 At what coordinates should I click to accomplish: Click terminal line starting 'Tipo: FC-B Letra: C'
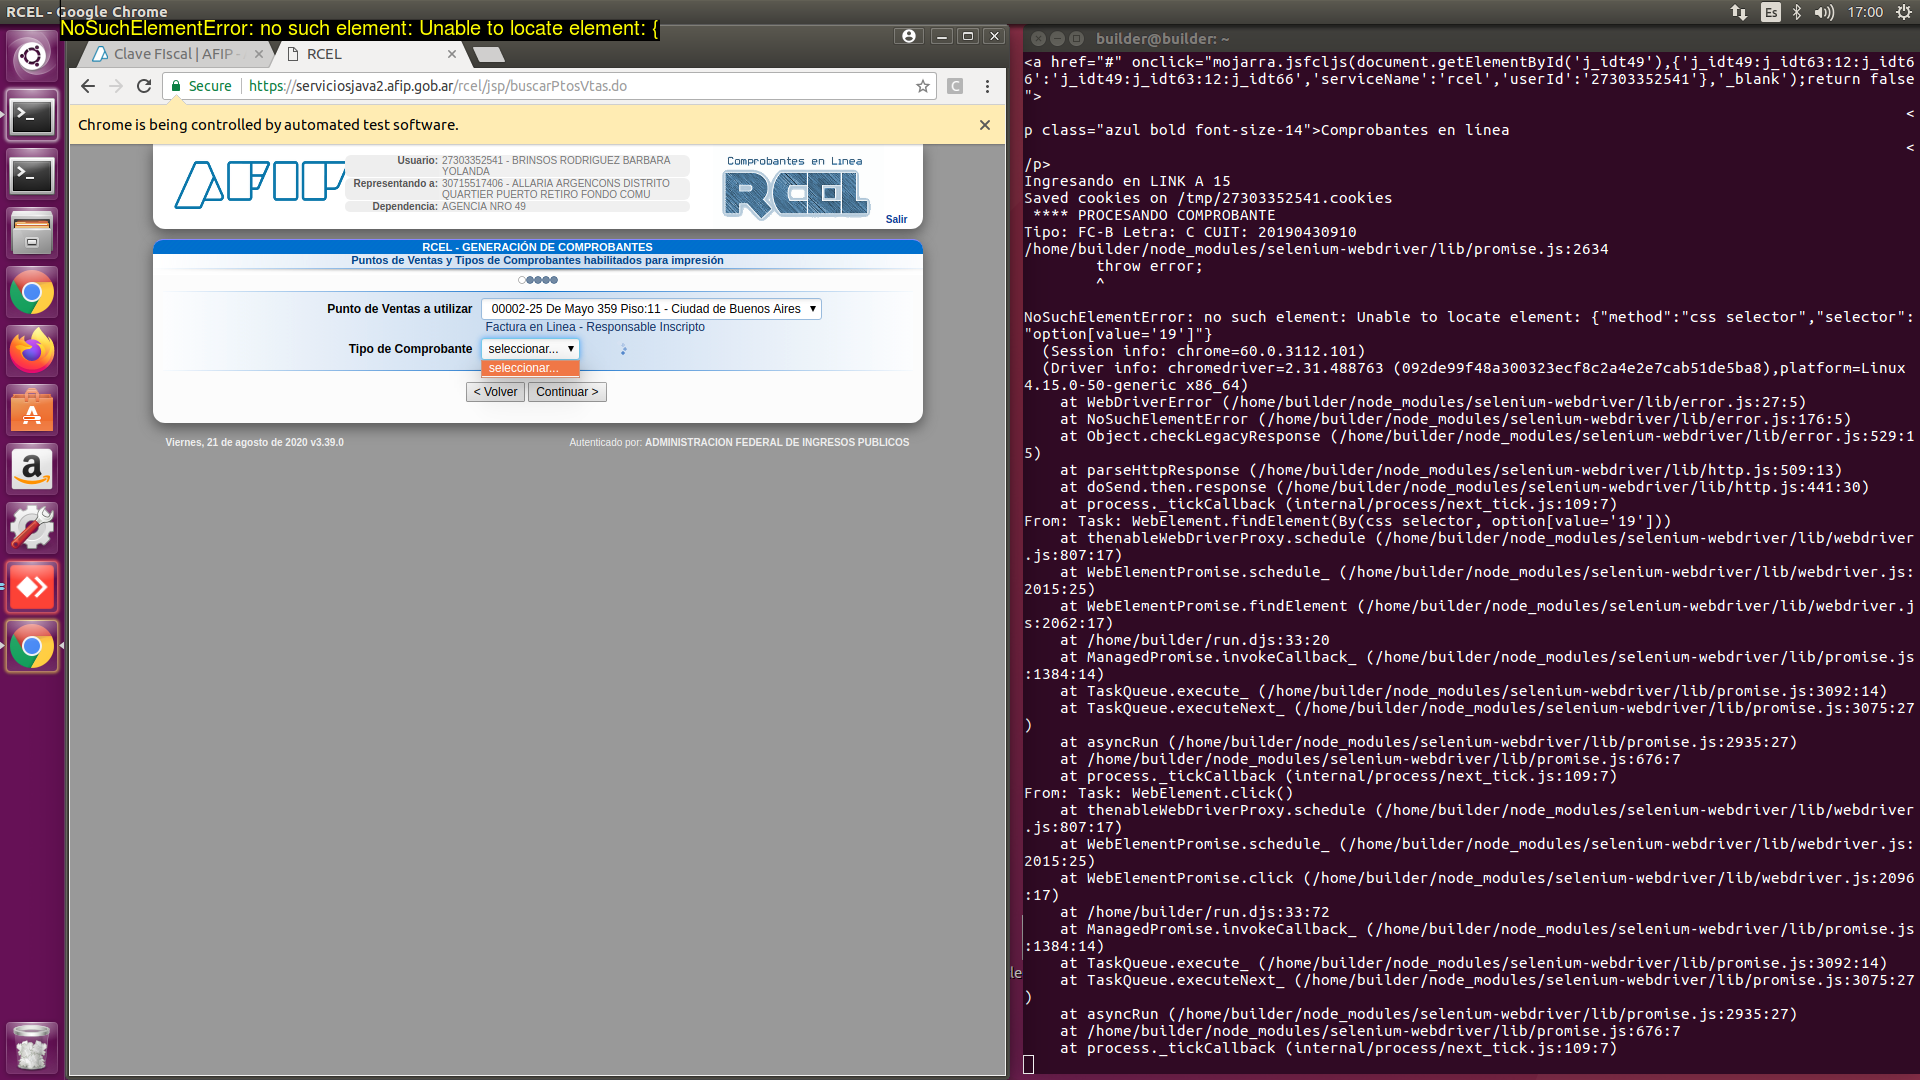pos(1190,232)
